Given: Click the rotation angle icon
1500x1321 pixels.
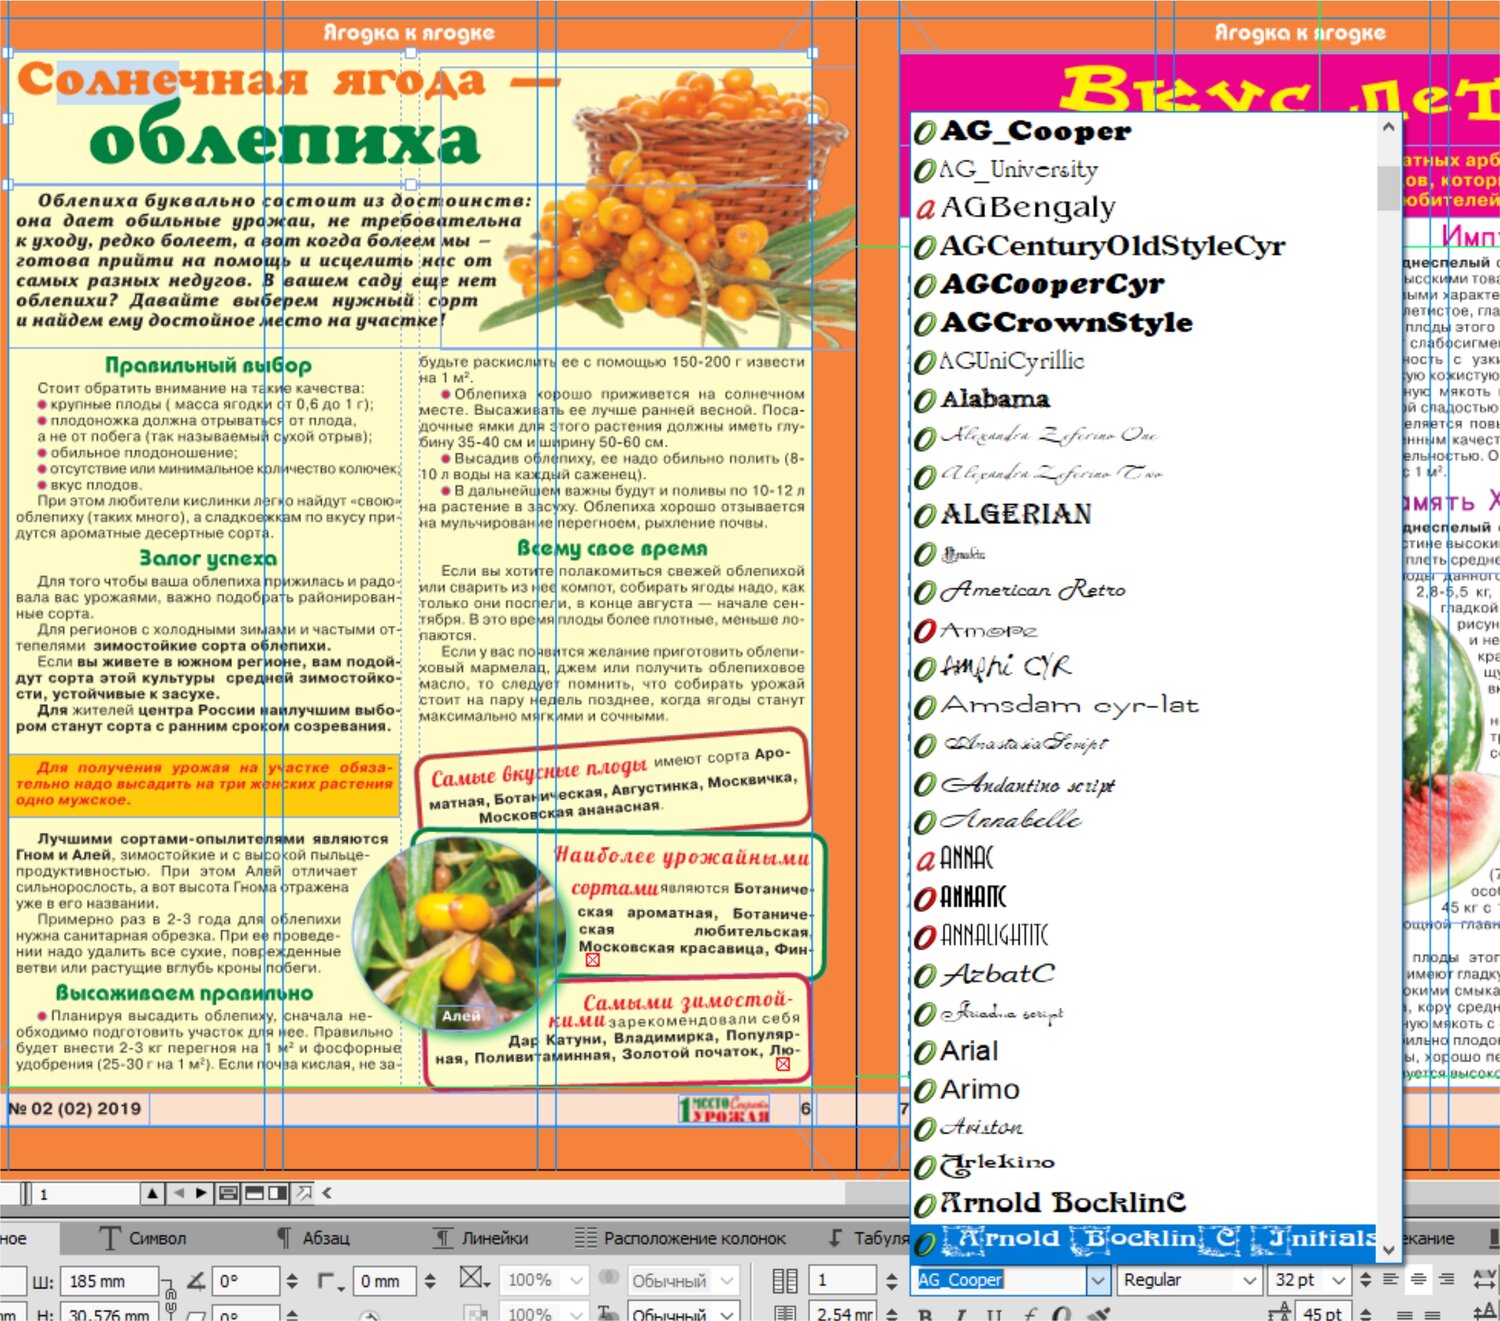Looking at the screenshot, I should click(x=197, y=1280).
